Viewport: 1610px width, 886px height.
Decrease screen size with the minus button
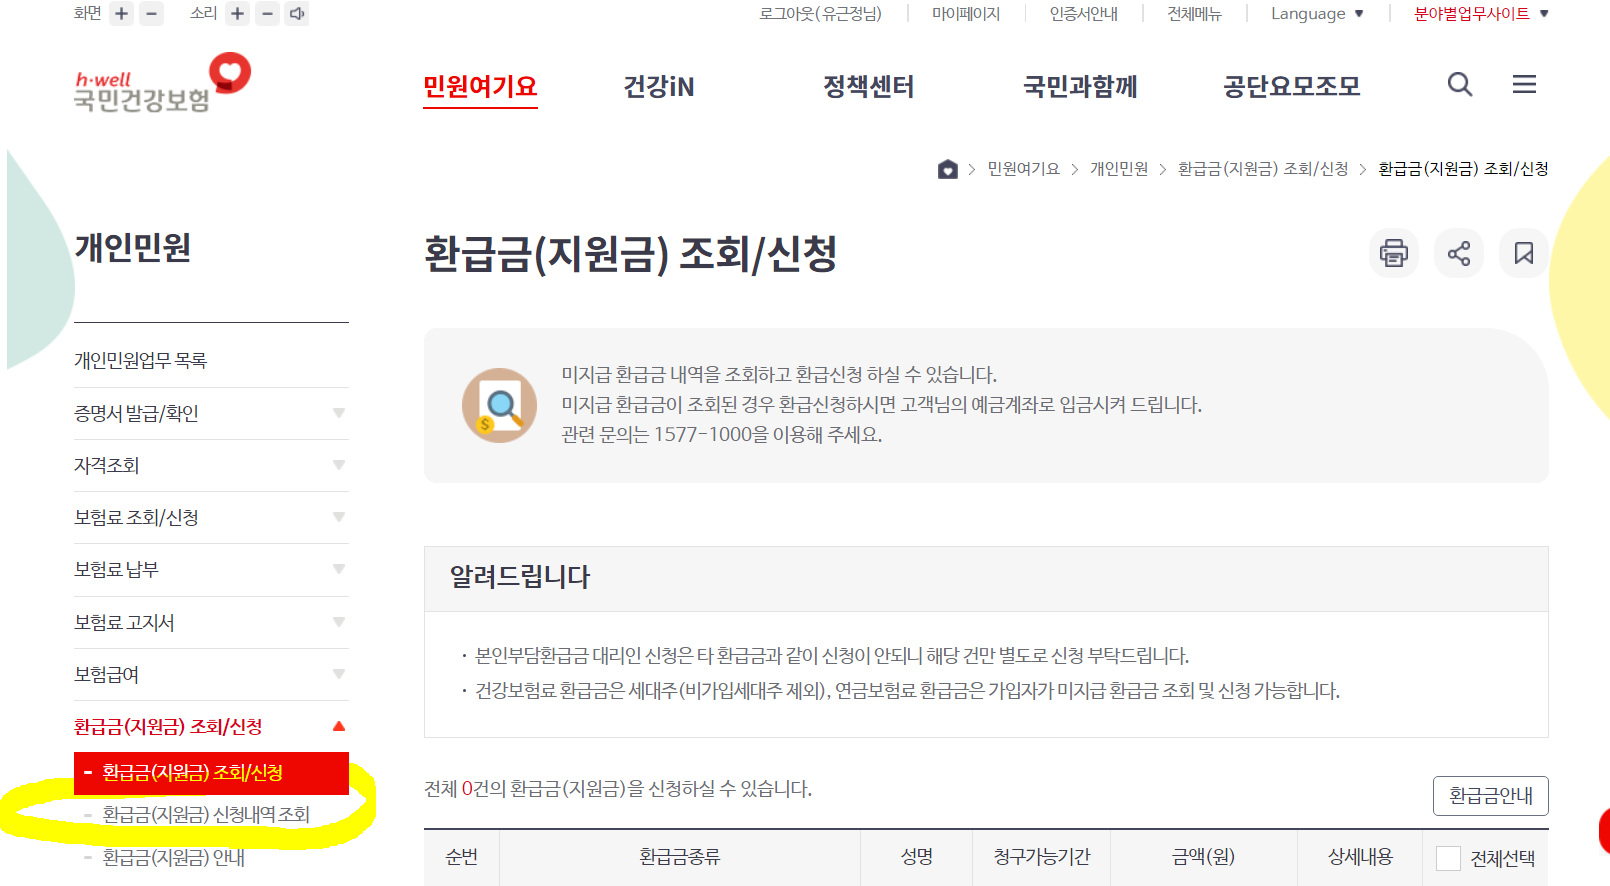coord(152,14)
